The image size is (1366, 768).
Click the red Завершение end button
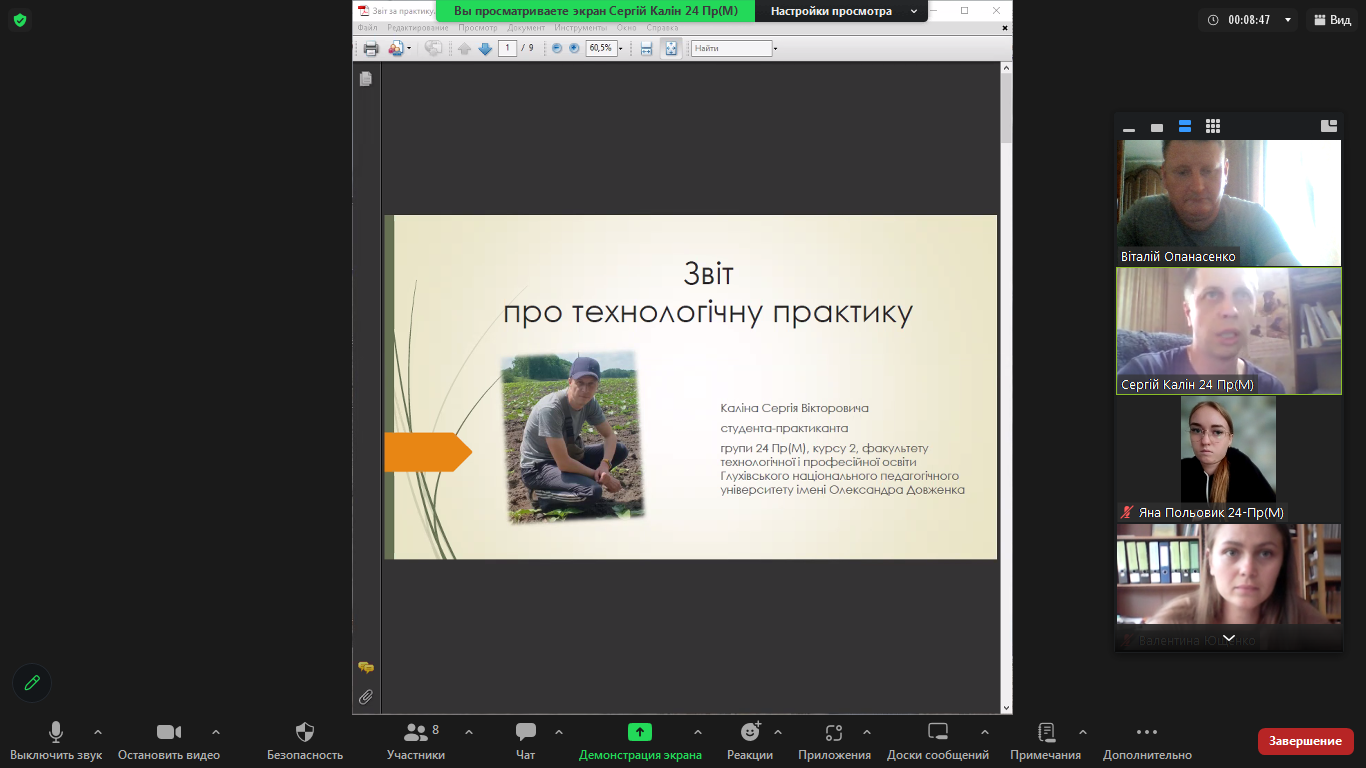tap(1305, 741)
